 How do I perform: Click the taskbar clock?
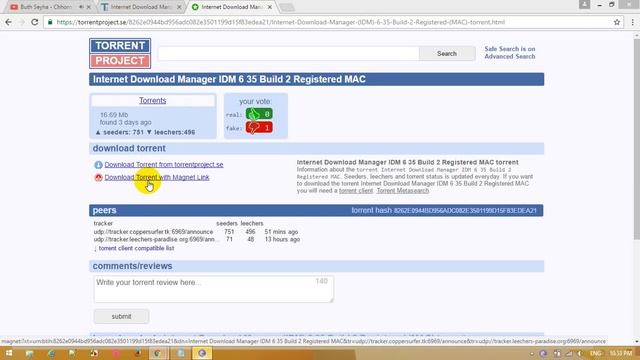click(x=620, y=353)
